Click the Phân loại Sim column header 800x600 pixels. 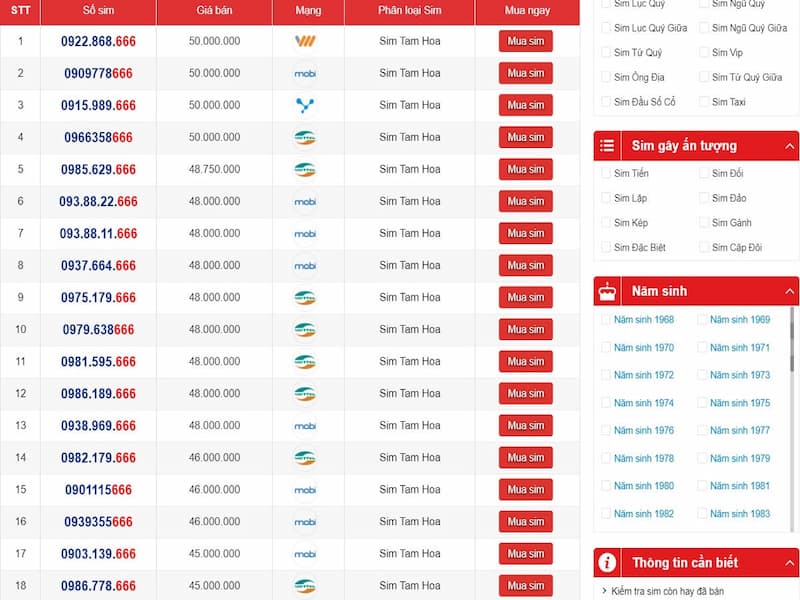pos(410,10)
